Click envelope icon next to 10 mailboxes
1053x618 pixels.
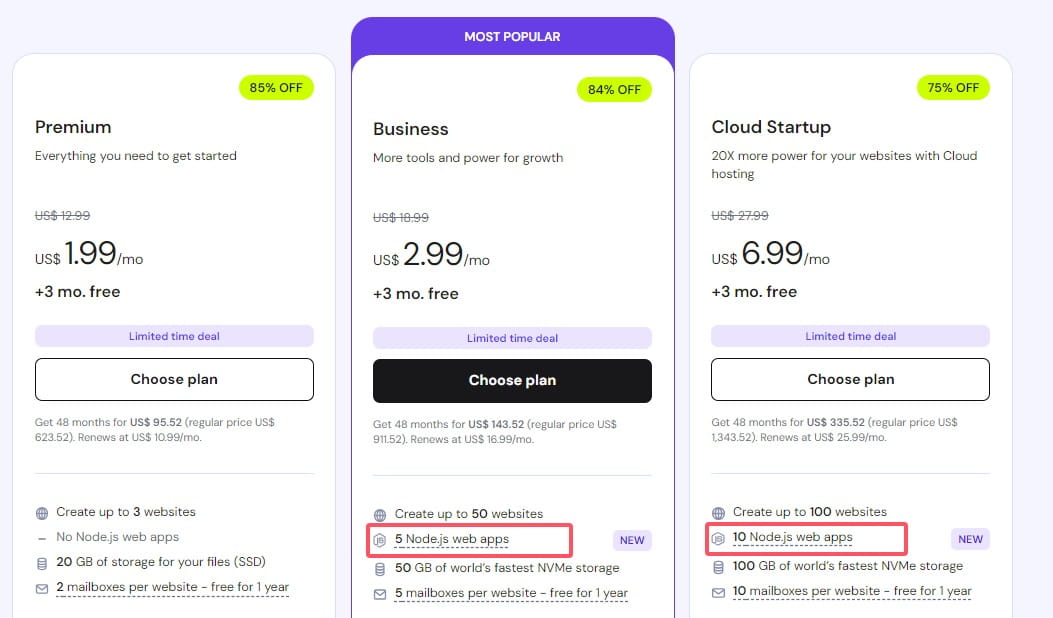click(x=718, y=592)
